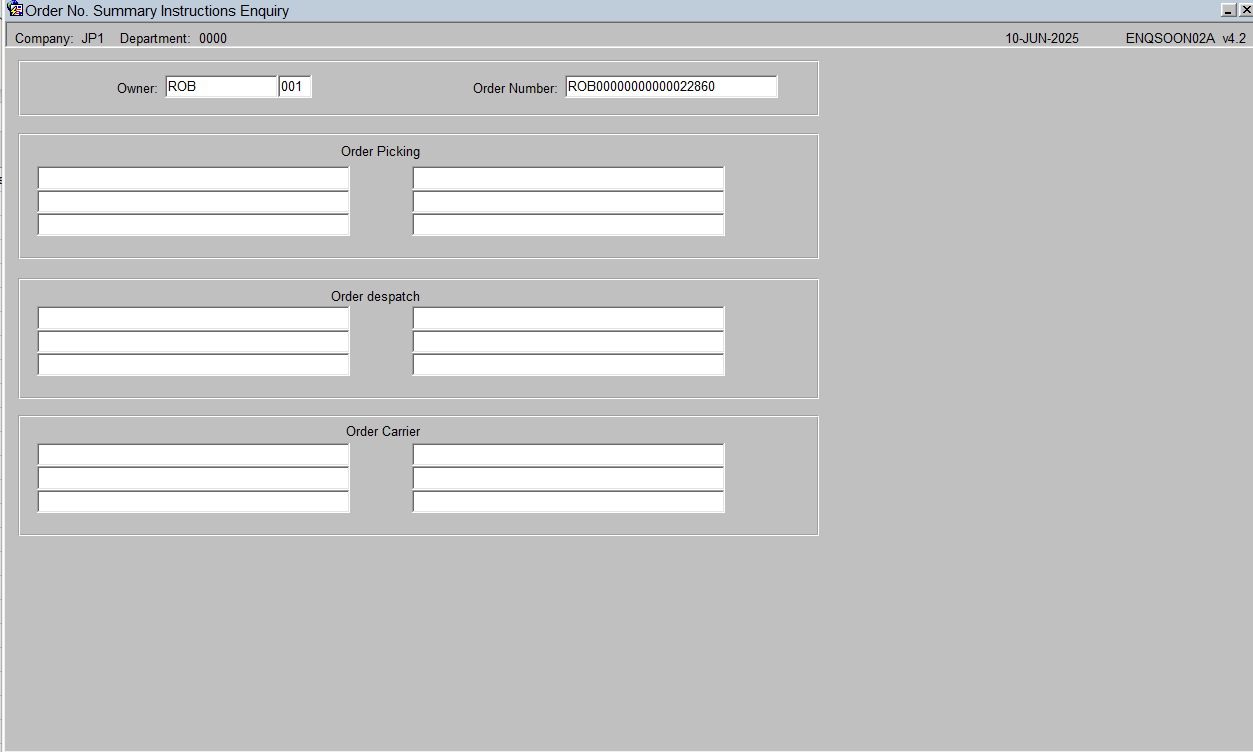Select second left Order Picking instruction field
The width and height of the screenshot is (1253, 752).
[193, 201]
